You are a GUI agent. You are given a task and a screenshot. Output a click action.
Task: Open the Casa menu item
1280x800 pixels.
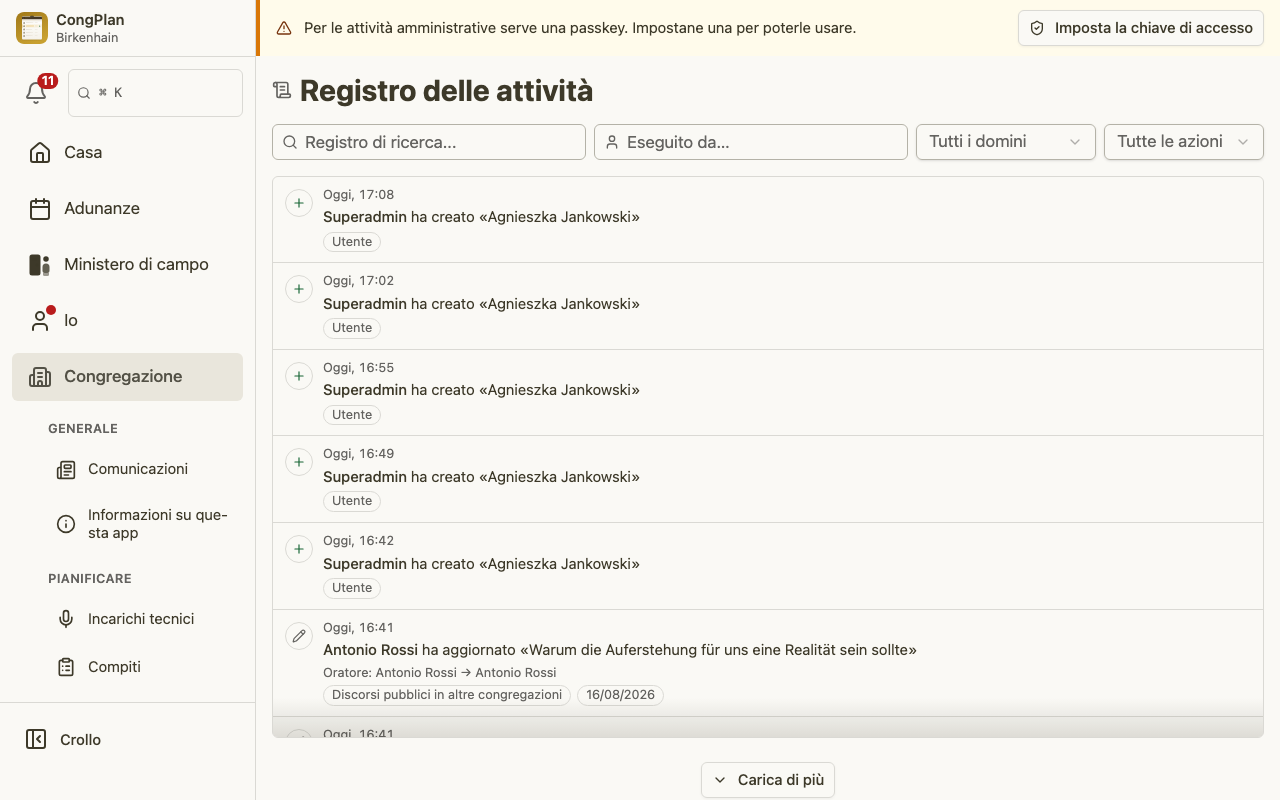pyautogui.click(x=127, y=152)
